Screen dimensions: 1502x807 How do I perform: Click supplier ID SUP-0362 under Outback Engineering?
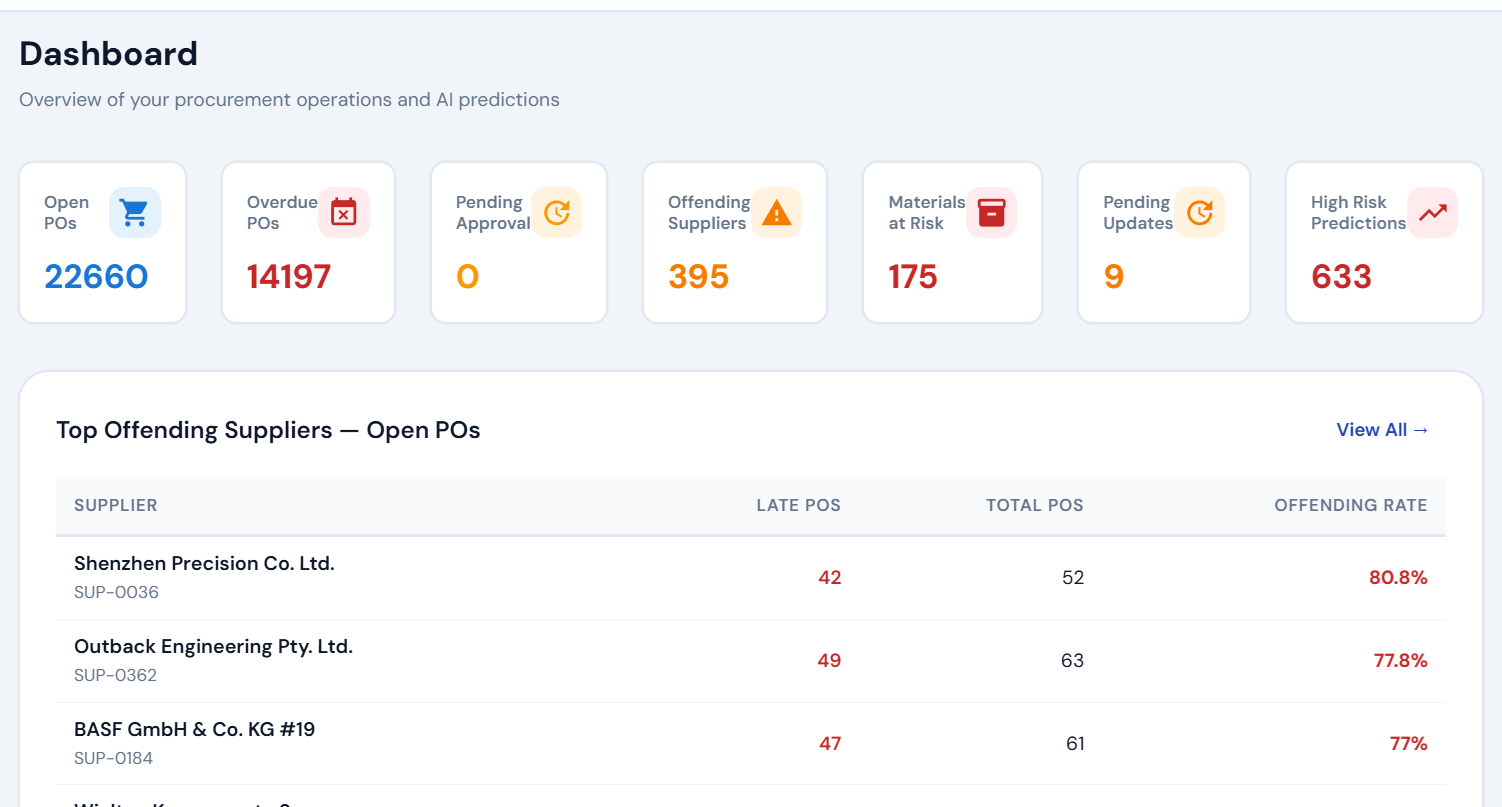[113, 675]
